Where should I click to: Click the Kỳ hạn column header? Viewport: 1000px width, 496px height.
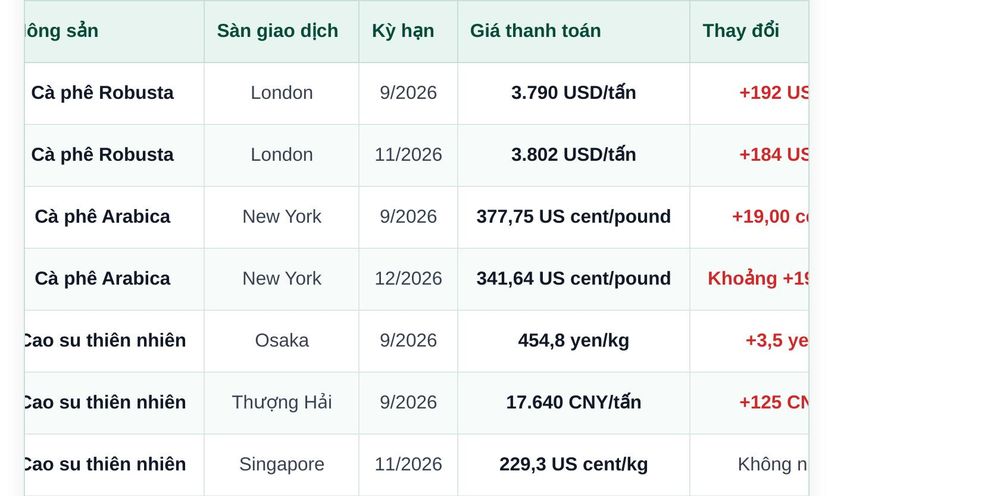(403, 31)
